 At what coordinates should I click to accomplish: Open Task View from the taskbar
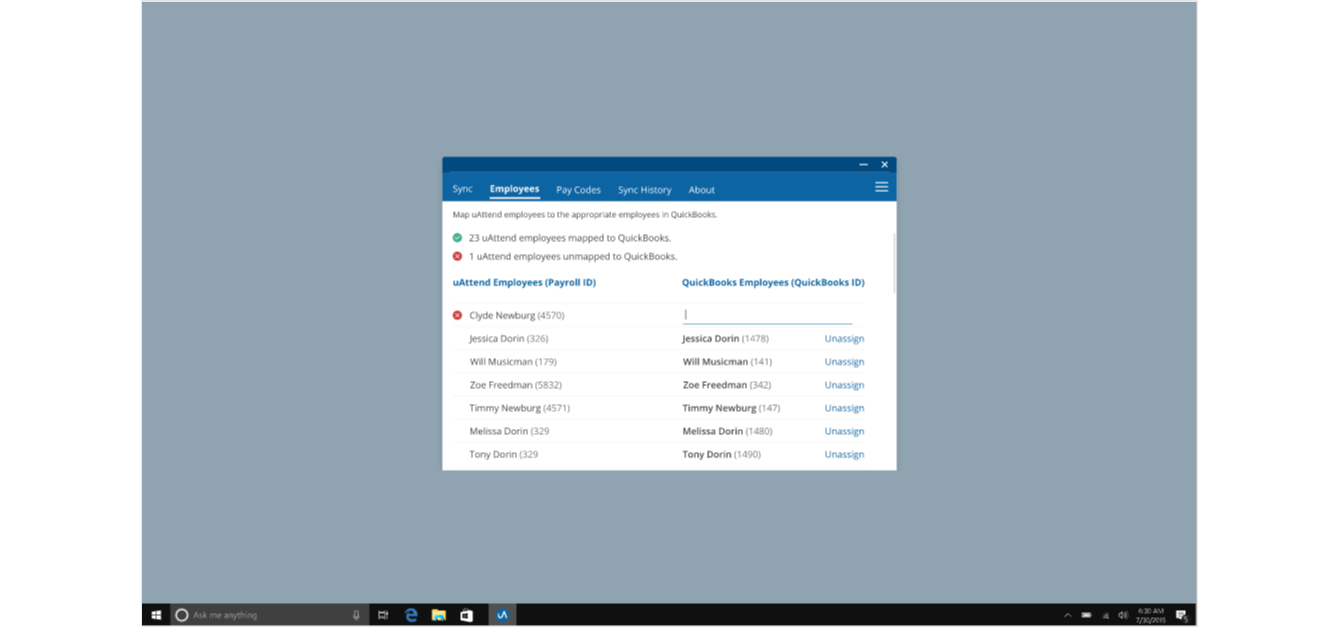[x=383, y=615]
